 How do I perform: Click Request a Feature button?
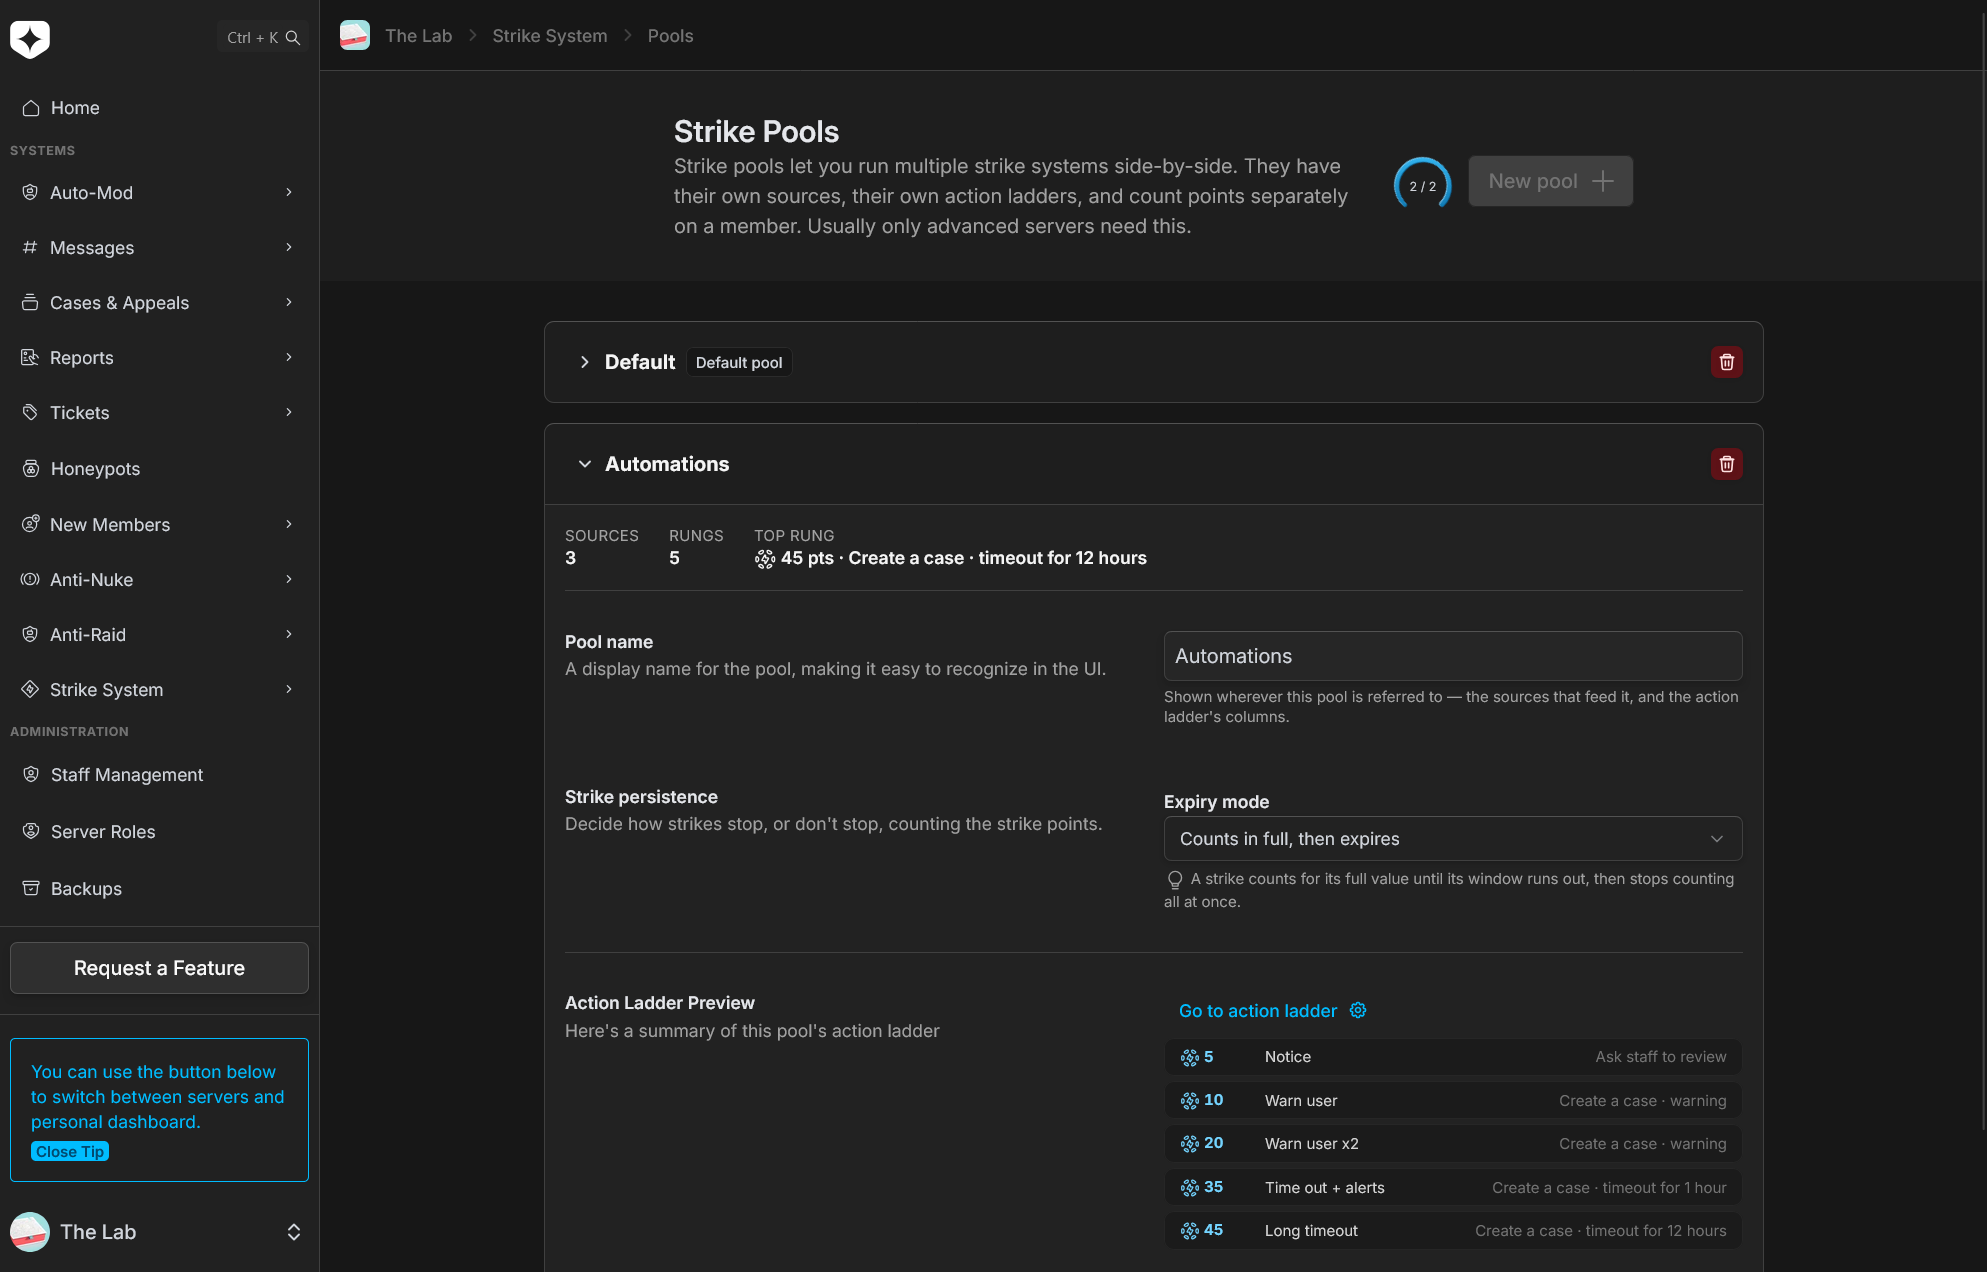pos(159,968)
